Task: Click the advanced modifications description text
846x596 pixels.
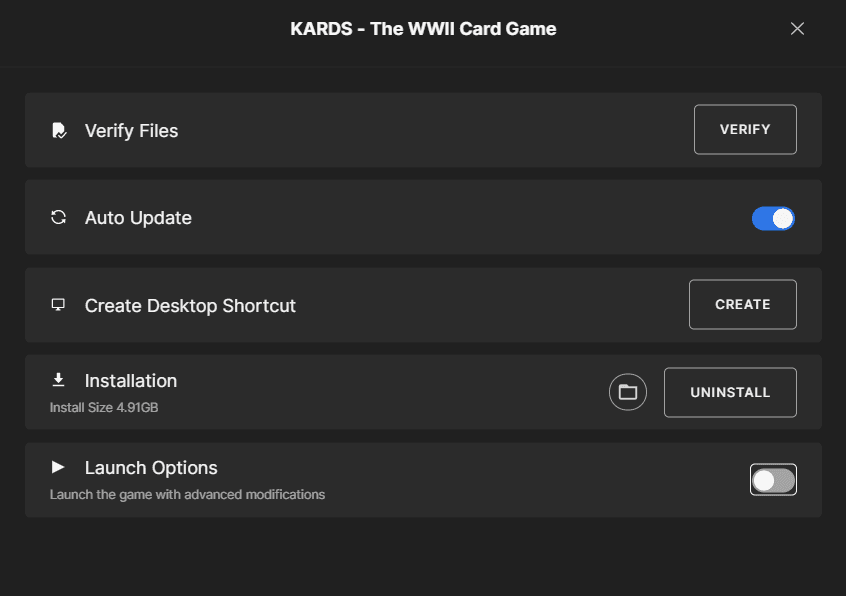Action: pos(187,494)
